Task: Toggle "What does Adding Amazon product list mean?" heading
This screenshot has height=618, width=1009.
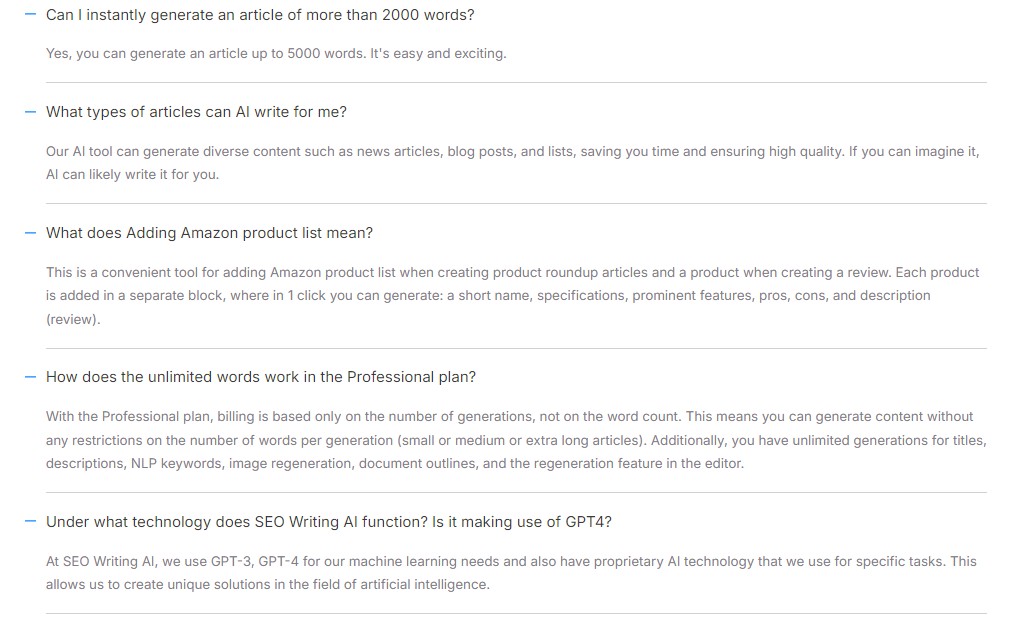Action: 209,233
